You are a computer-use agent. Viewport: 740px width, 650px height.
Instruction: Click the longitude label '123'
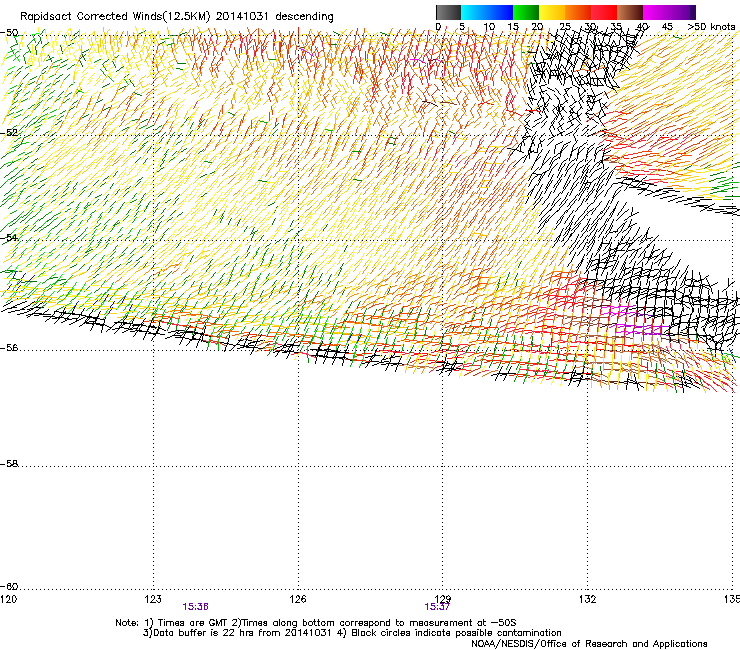click(153, 599)
